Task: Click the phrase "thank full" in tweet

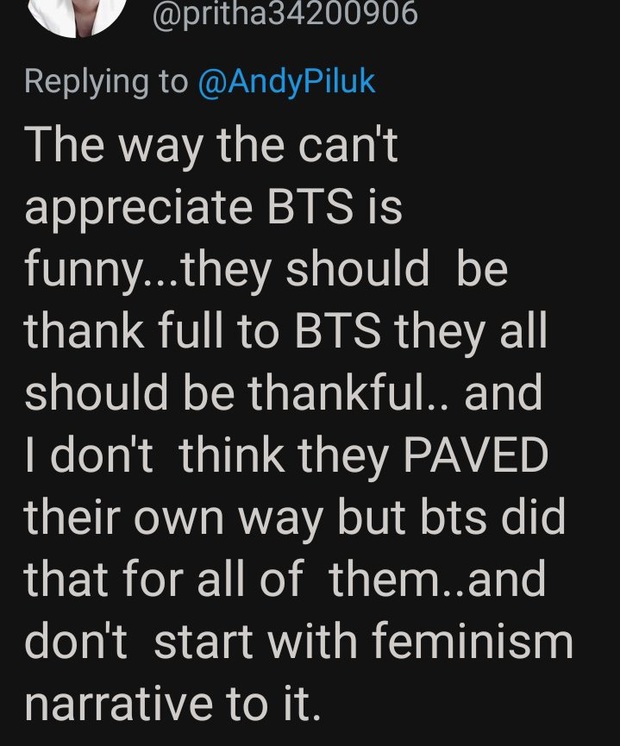Action: tap(124, 331)
